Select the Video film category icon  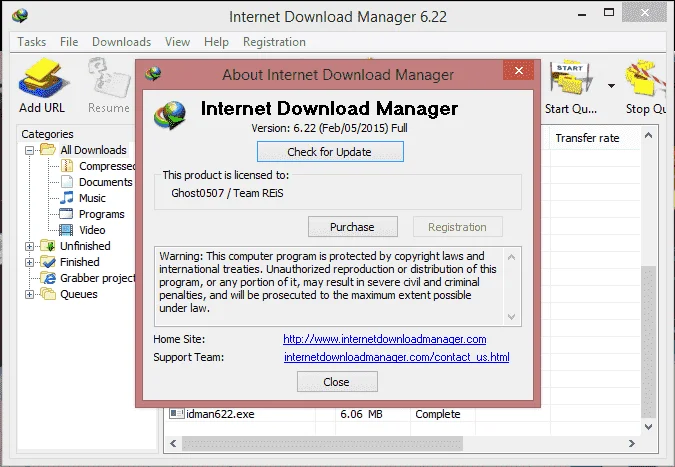coord(66,229)
